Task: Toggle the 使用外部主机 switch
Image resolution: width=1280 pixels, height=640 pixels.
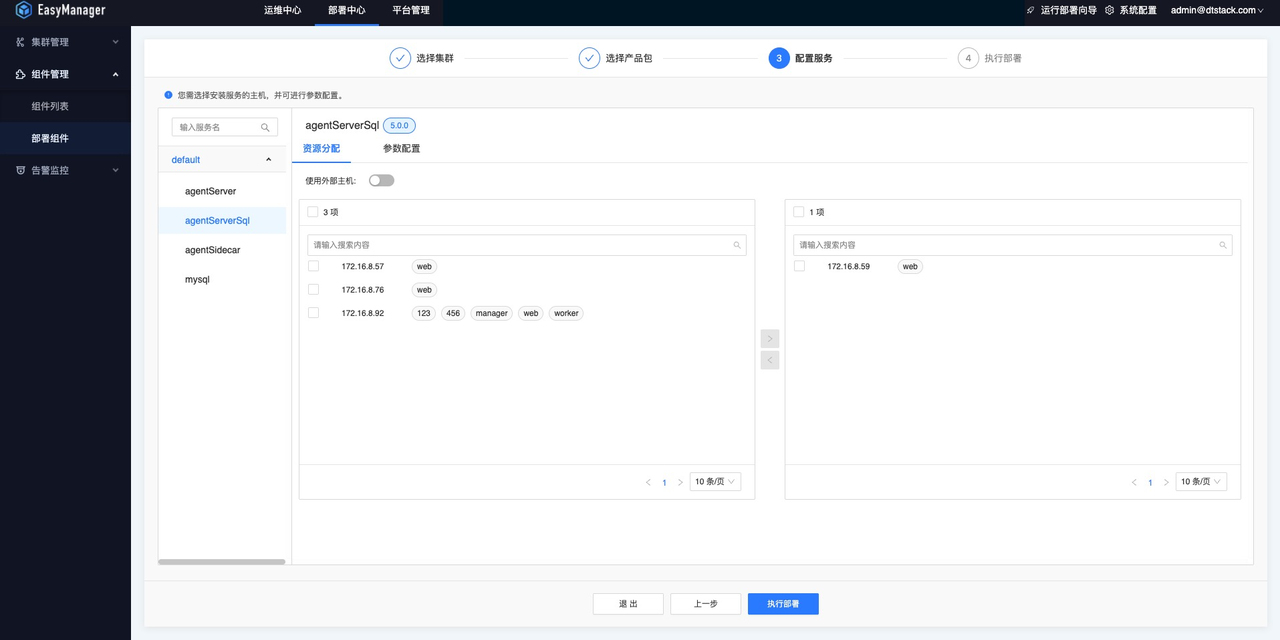Action: (x=381, y=181)
